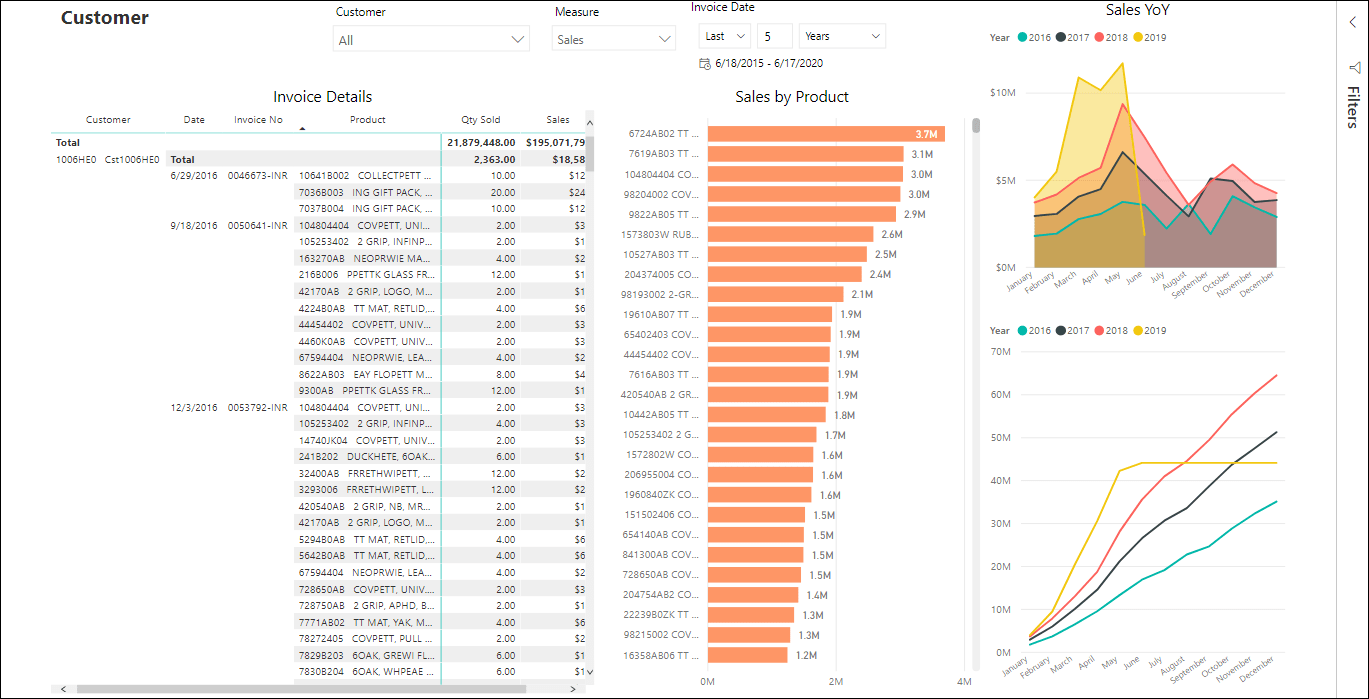Open the Measure dropdown set to Sales
Screen dimensions: 1369x699
click(x=665, y=38)
